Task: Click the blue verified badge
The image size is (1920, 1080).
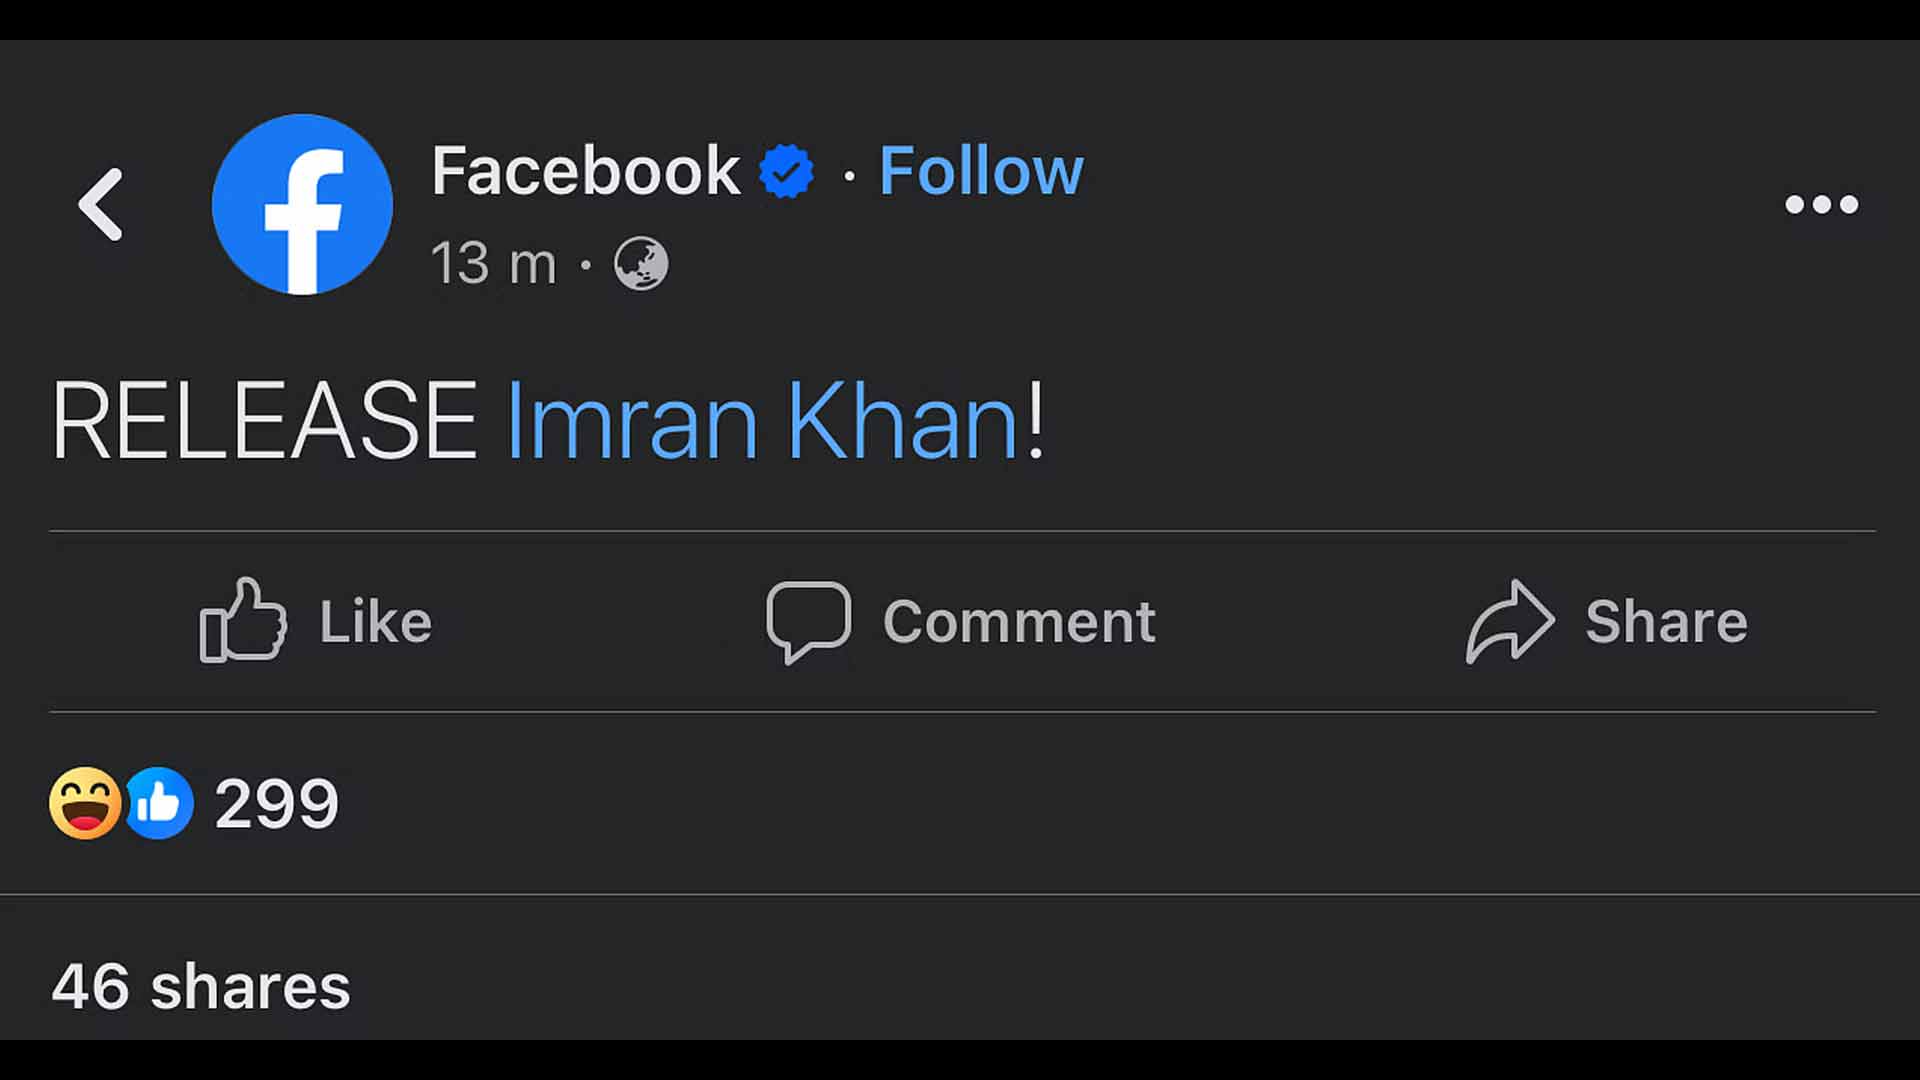Action: point(786,172)
